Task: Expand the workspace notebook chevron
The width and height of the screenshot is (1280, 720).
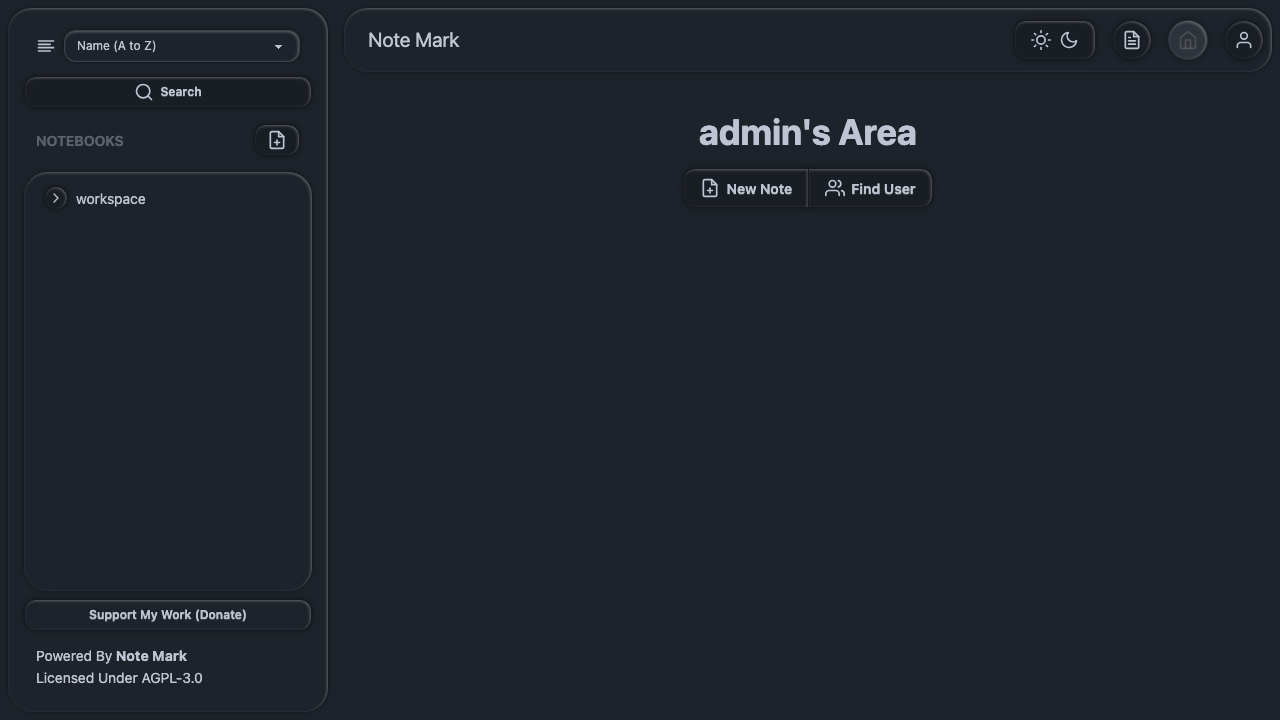Action: pos(56,198)
